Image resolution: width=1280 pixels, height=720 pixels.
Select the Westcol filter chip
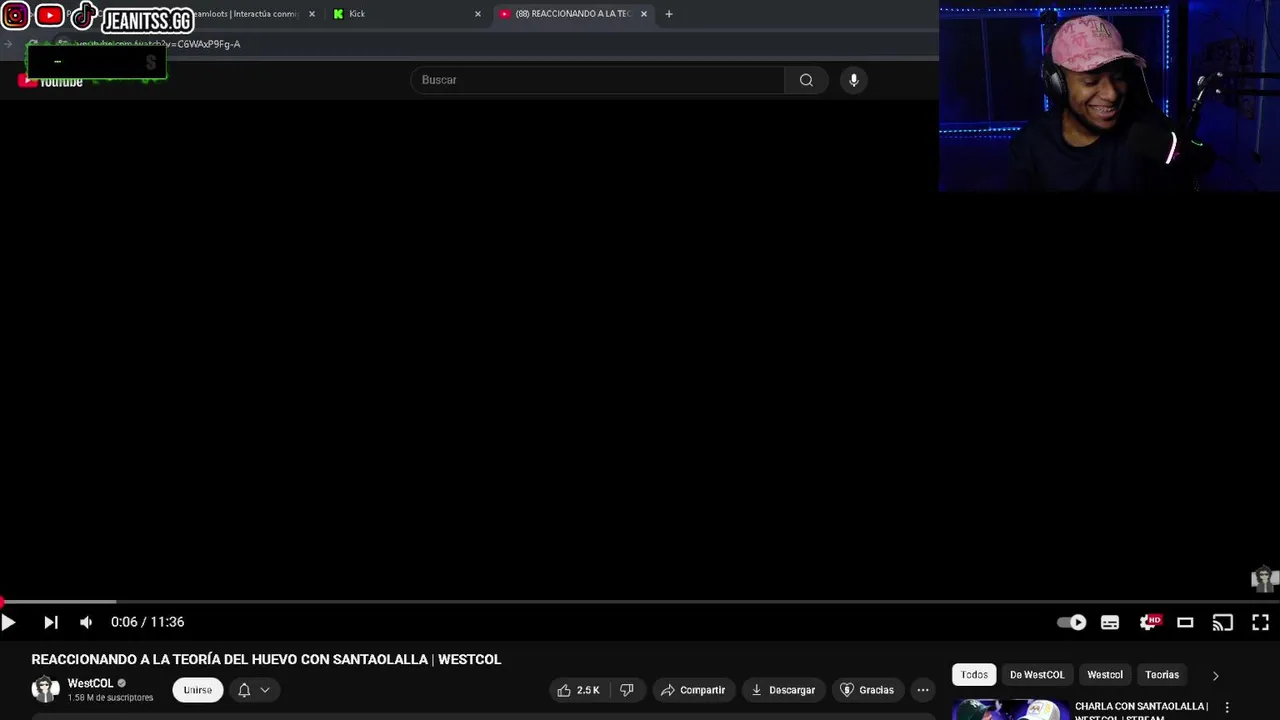coord(1105,675)
